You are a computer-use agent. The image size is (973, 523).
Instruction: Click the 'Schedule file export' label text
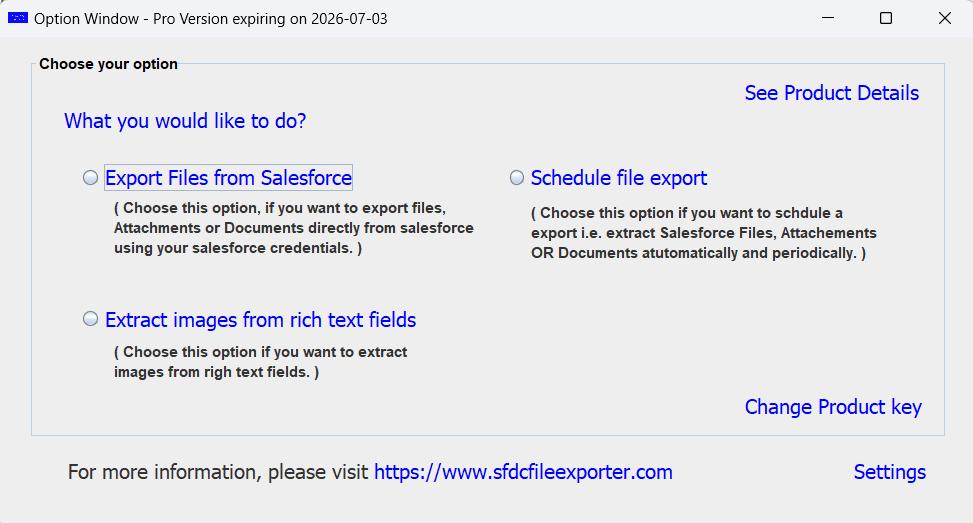click(618, 178)
